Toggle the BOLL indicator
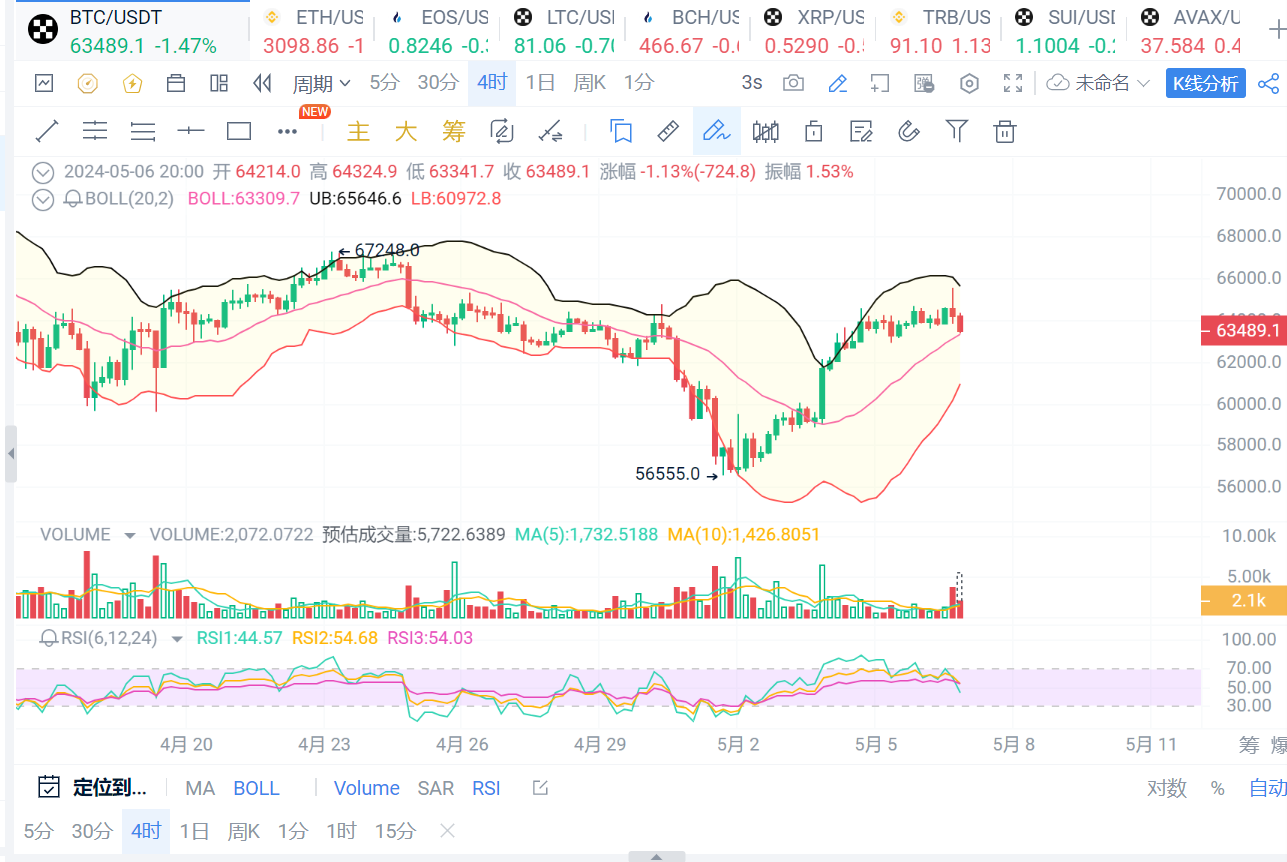The image size is (1287, 862). point(256,788)
